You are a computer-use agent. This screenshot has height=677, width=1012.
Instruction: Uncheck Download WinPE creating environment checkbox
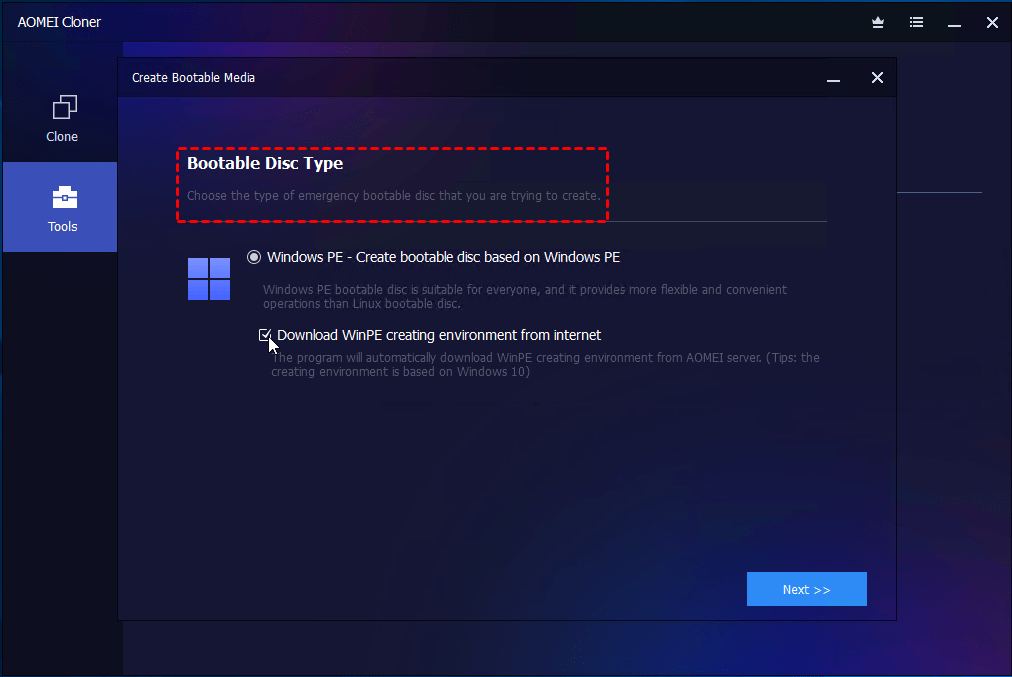265,335
